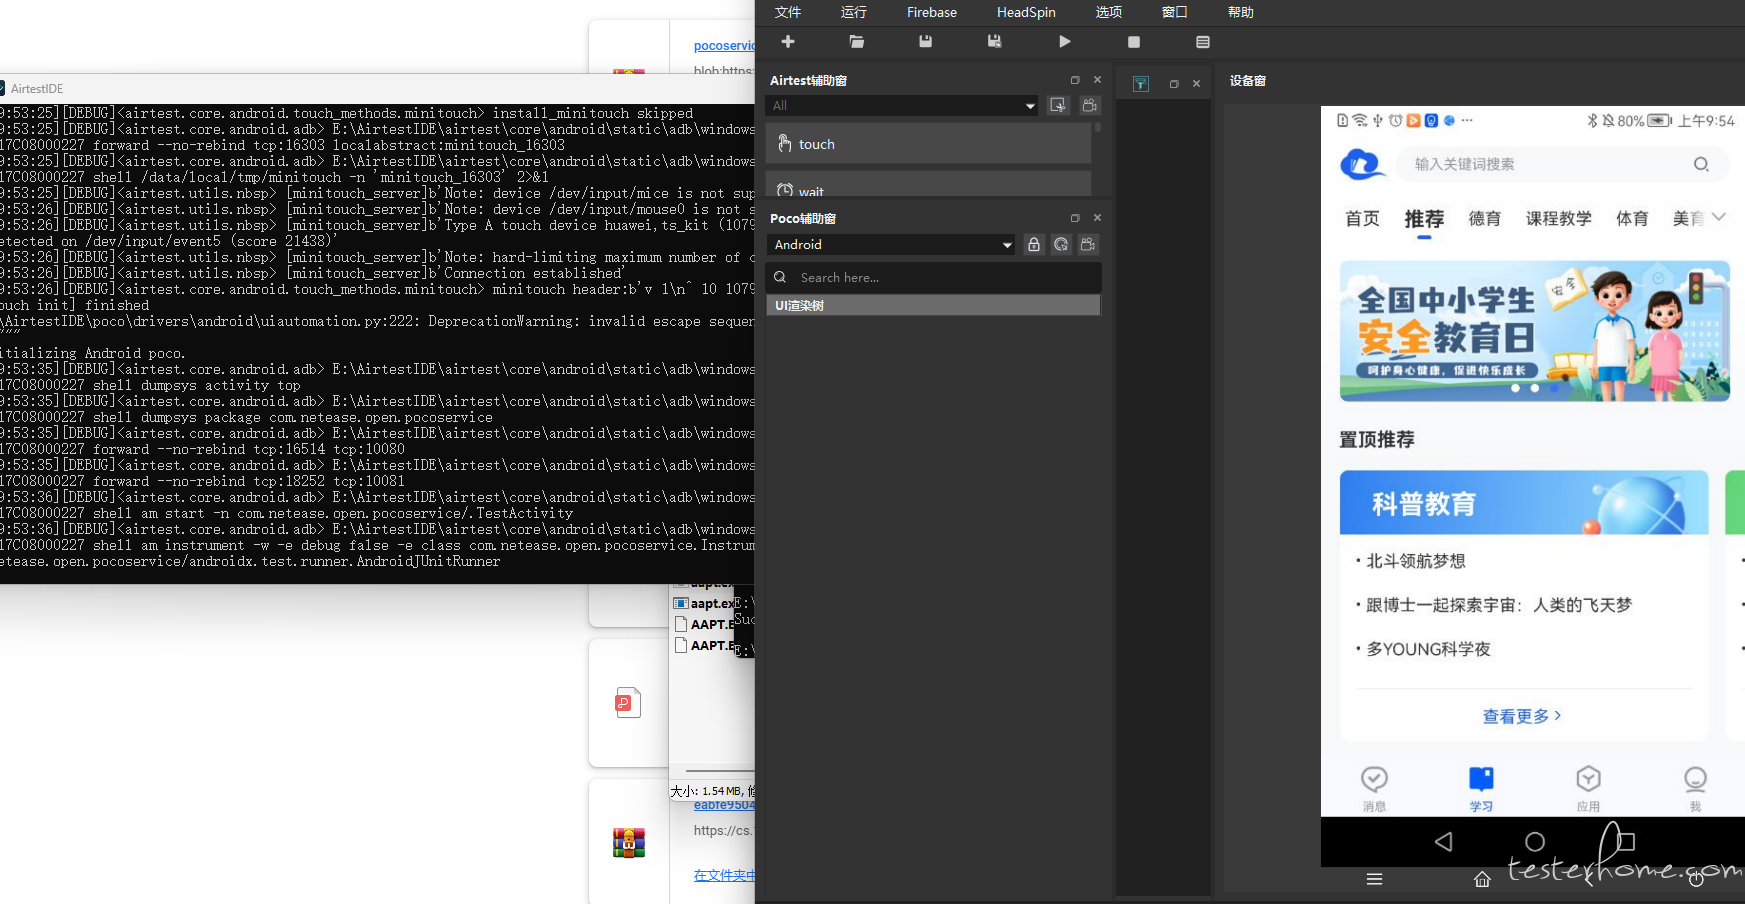Click the Airtest command list scrollbar
1745x904 pixels.
pos(1097,127)
